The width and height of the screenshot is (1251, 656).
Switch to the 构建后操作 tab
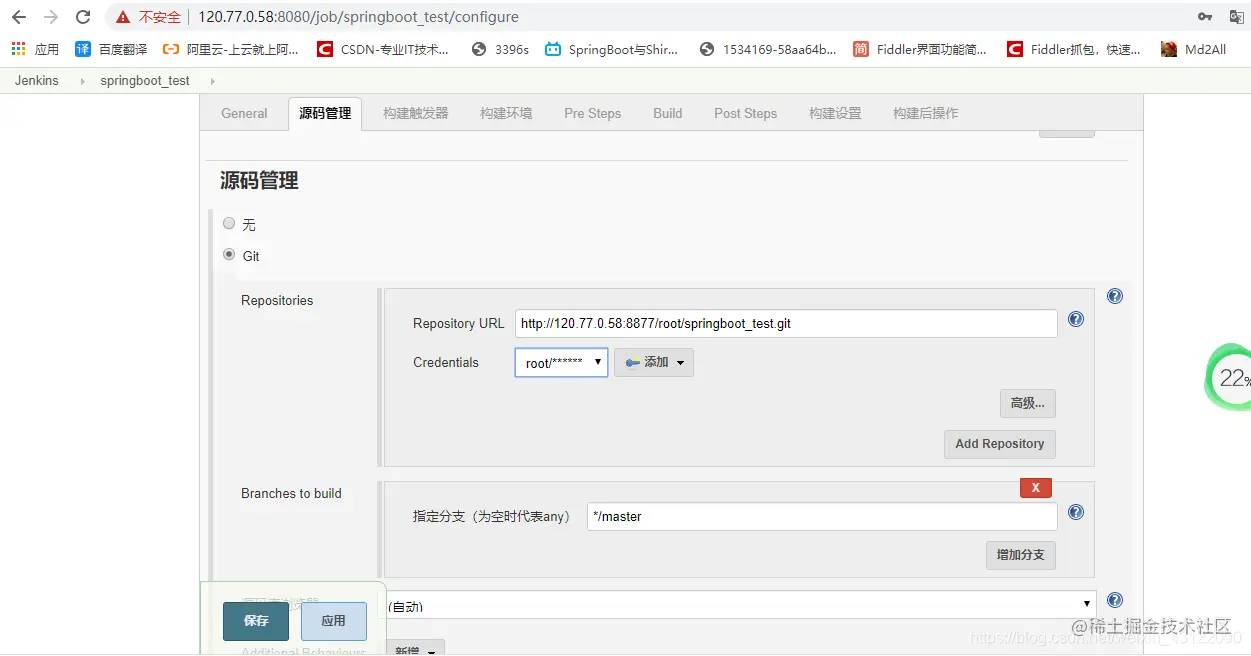click(x=925, y=113)
